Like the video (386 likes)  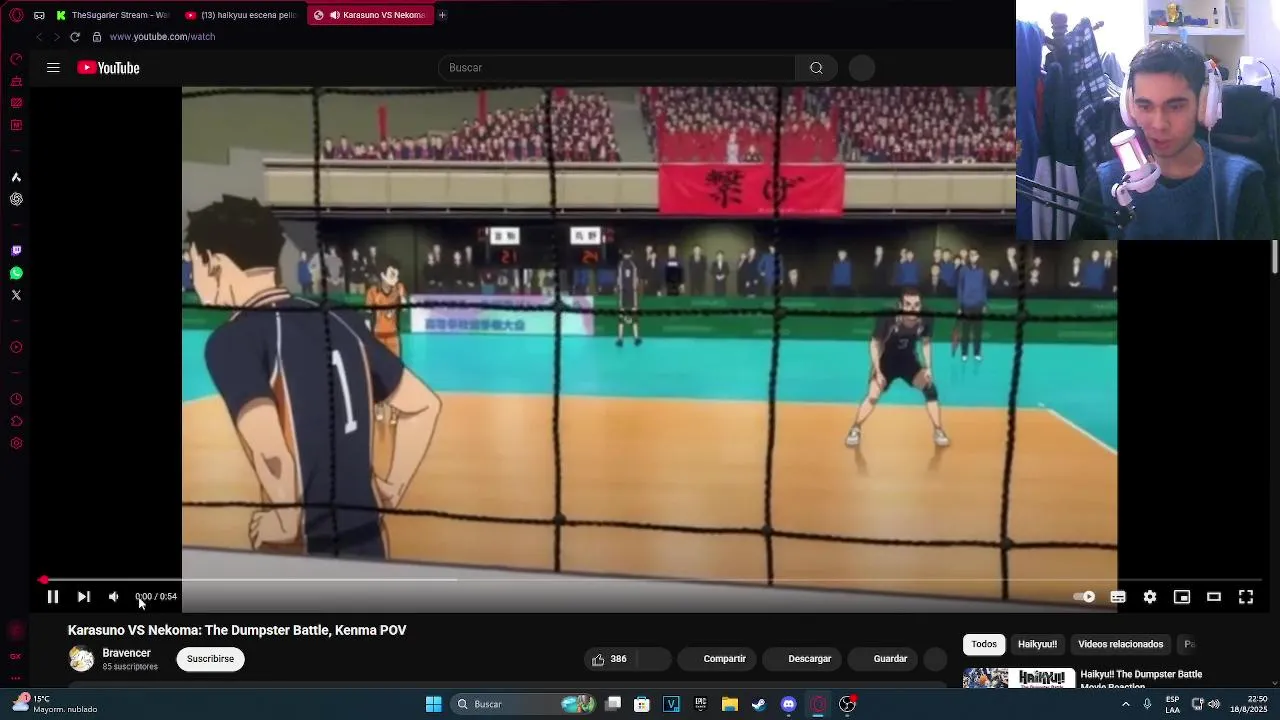click(x=610, y=659)
